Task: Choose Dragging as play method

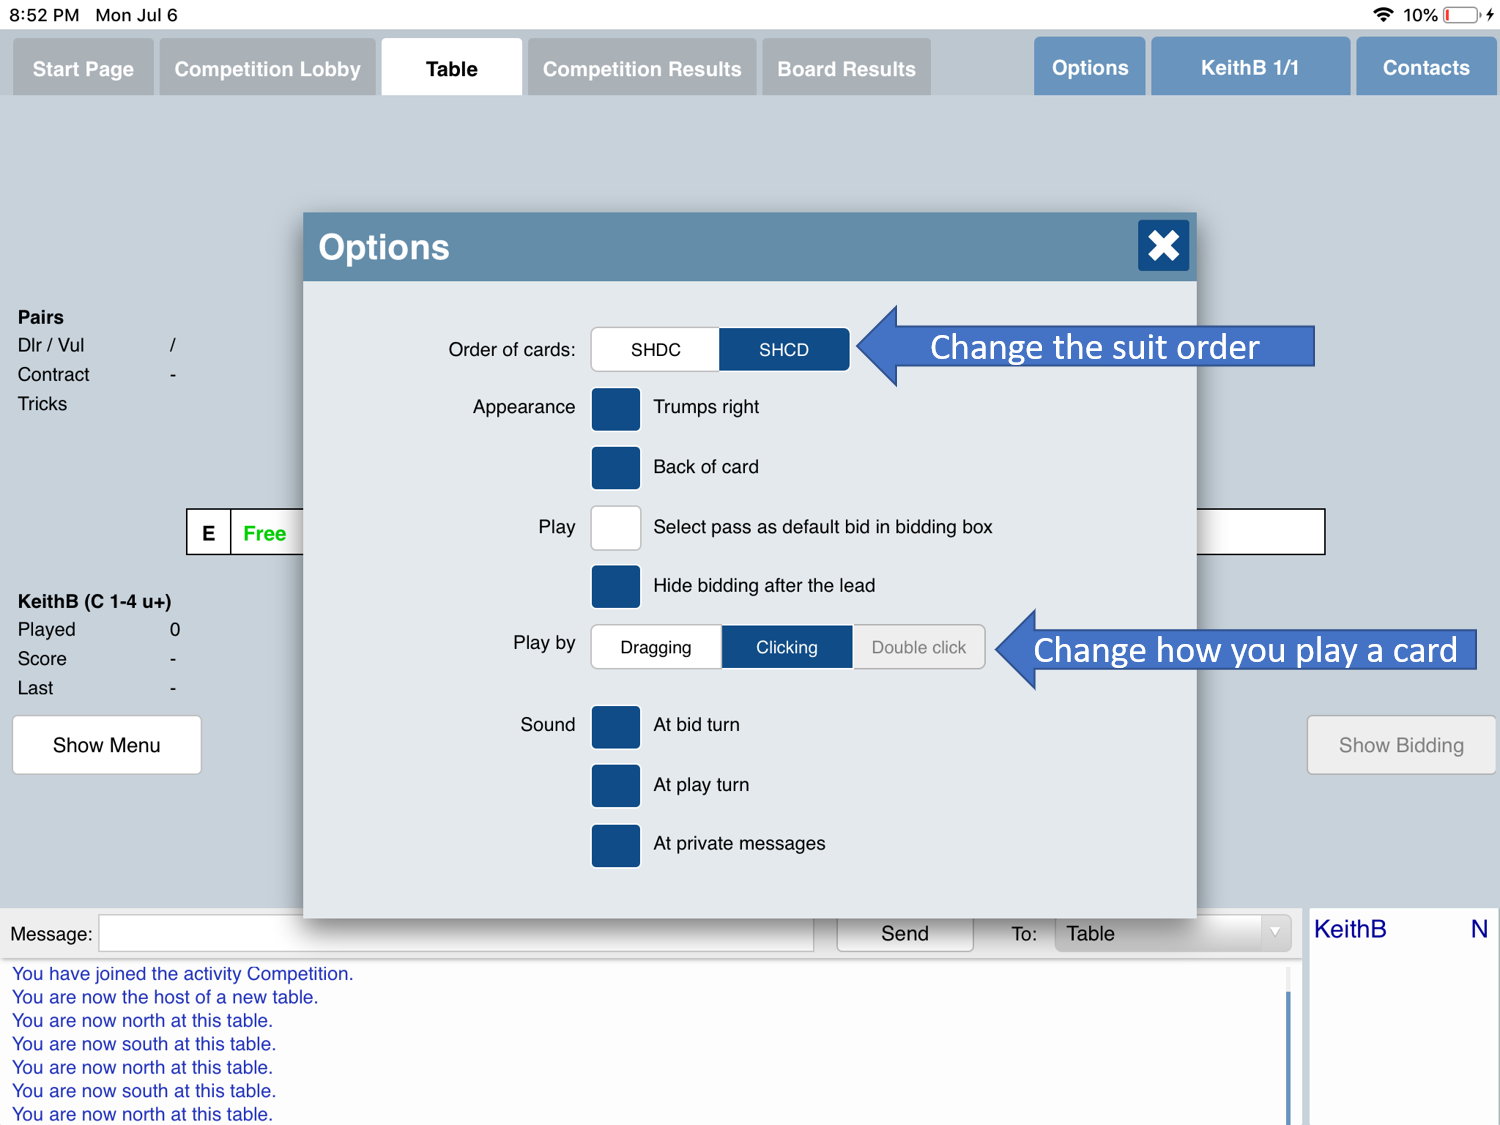Action: [656, 648]
